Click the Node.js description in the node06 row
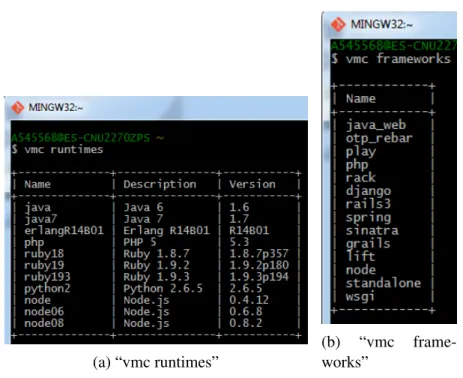This screenshot has width=463, height=378. pos(146,312)
